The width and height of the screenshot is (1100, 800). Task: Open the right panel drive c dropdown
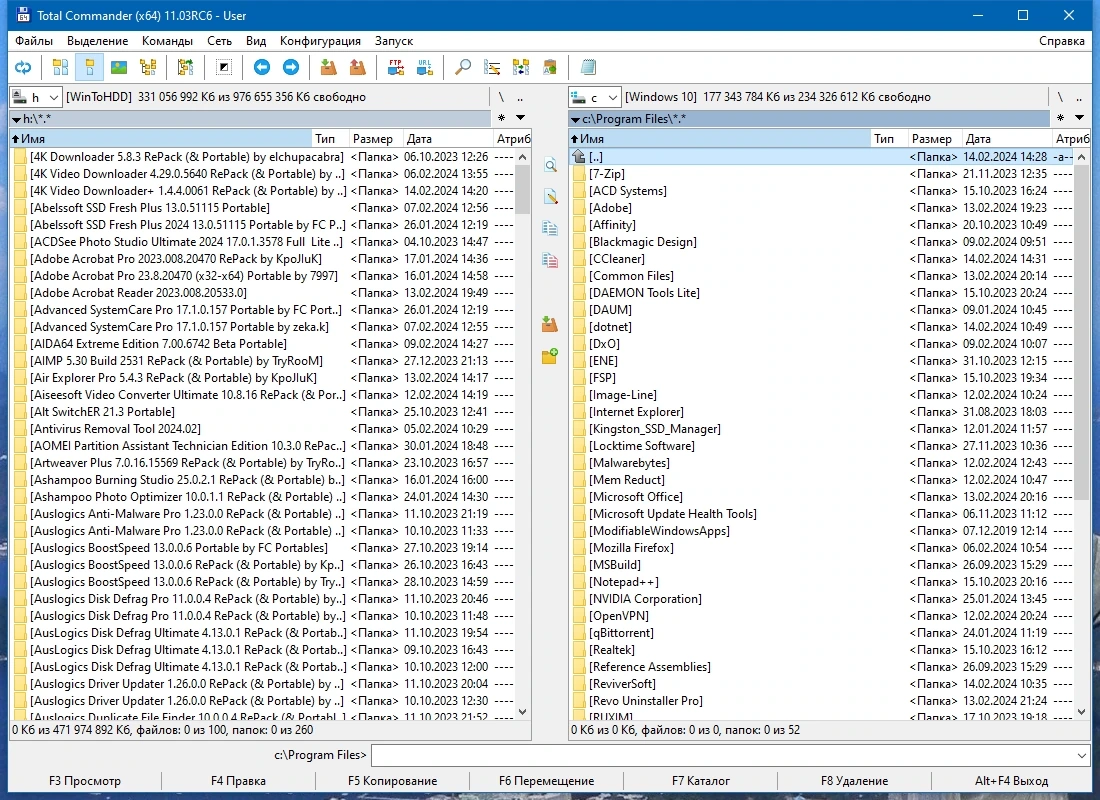point(595,97)
